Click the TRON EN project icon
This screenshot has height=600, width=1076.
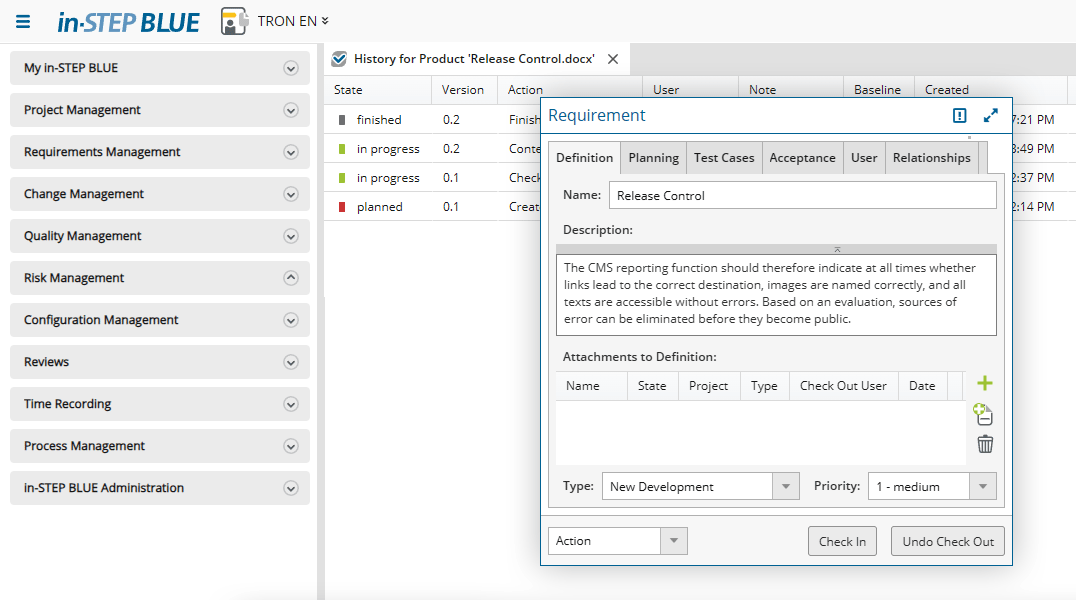point(234,21)
